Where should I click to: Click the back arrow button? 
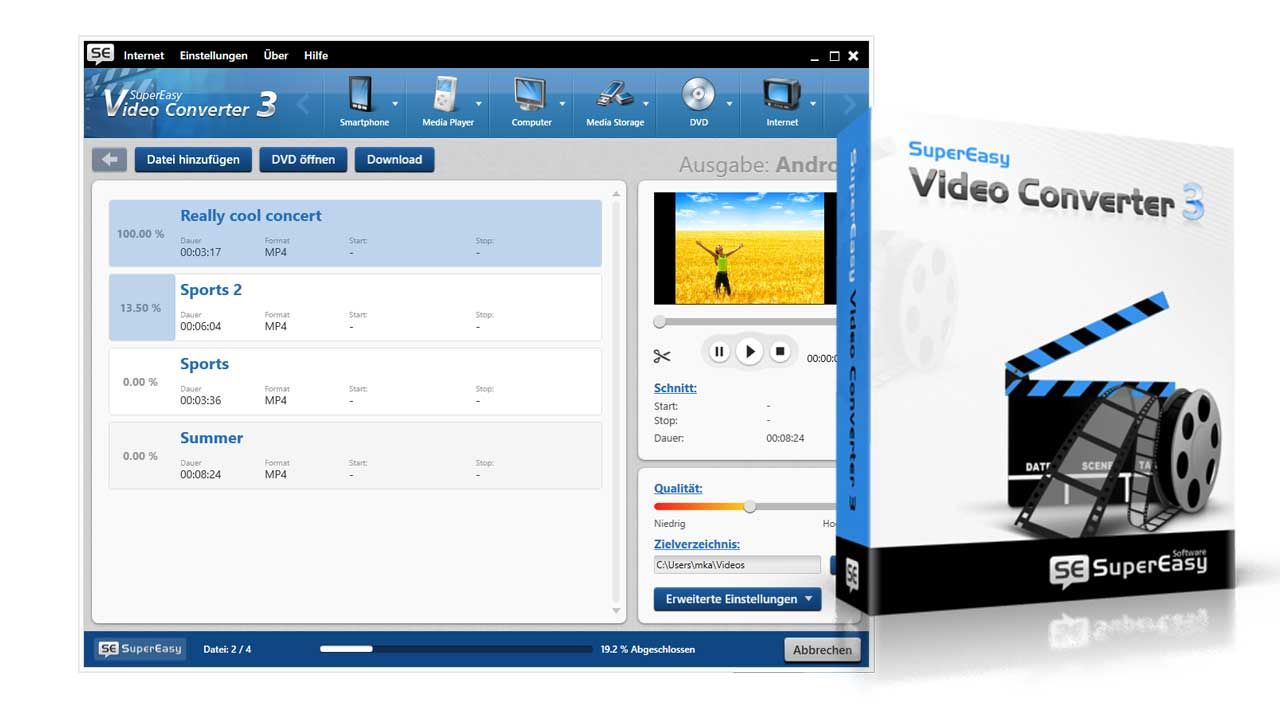[x=109, y=159]
